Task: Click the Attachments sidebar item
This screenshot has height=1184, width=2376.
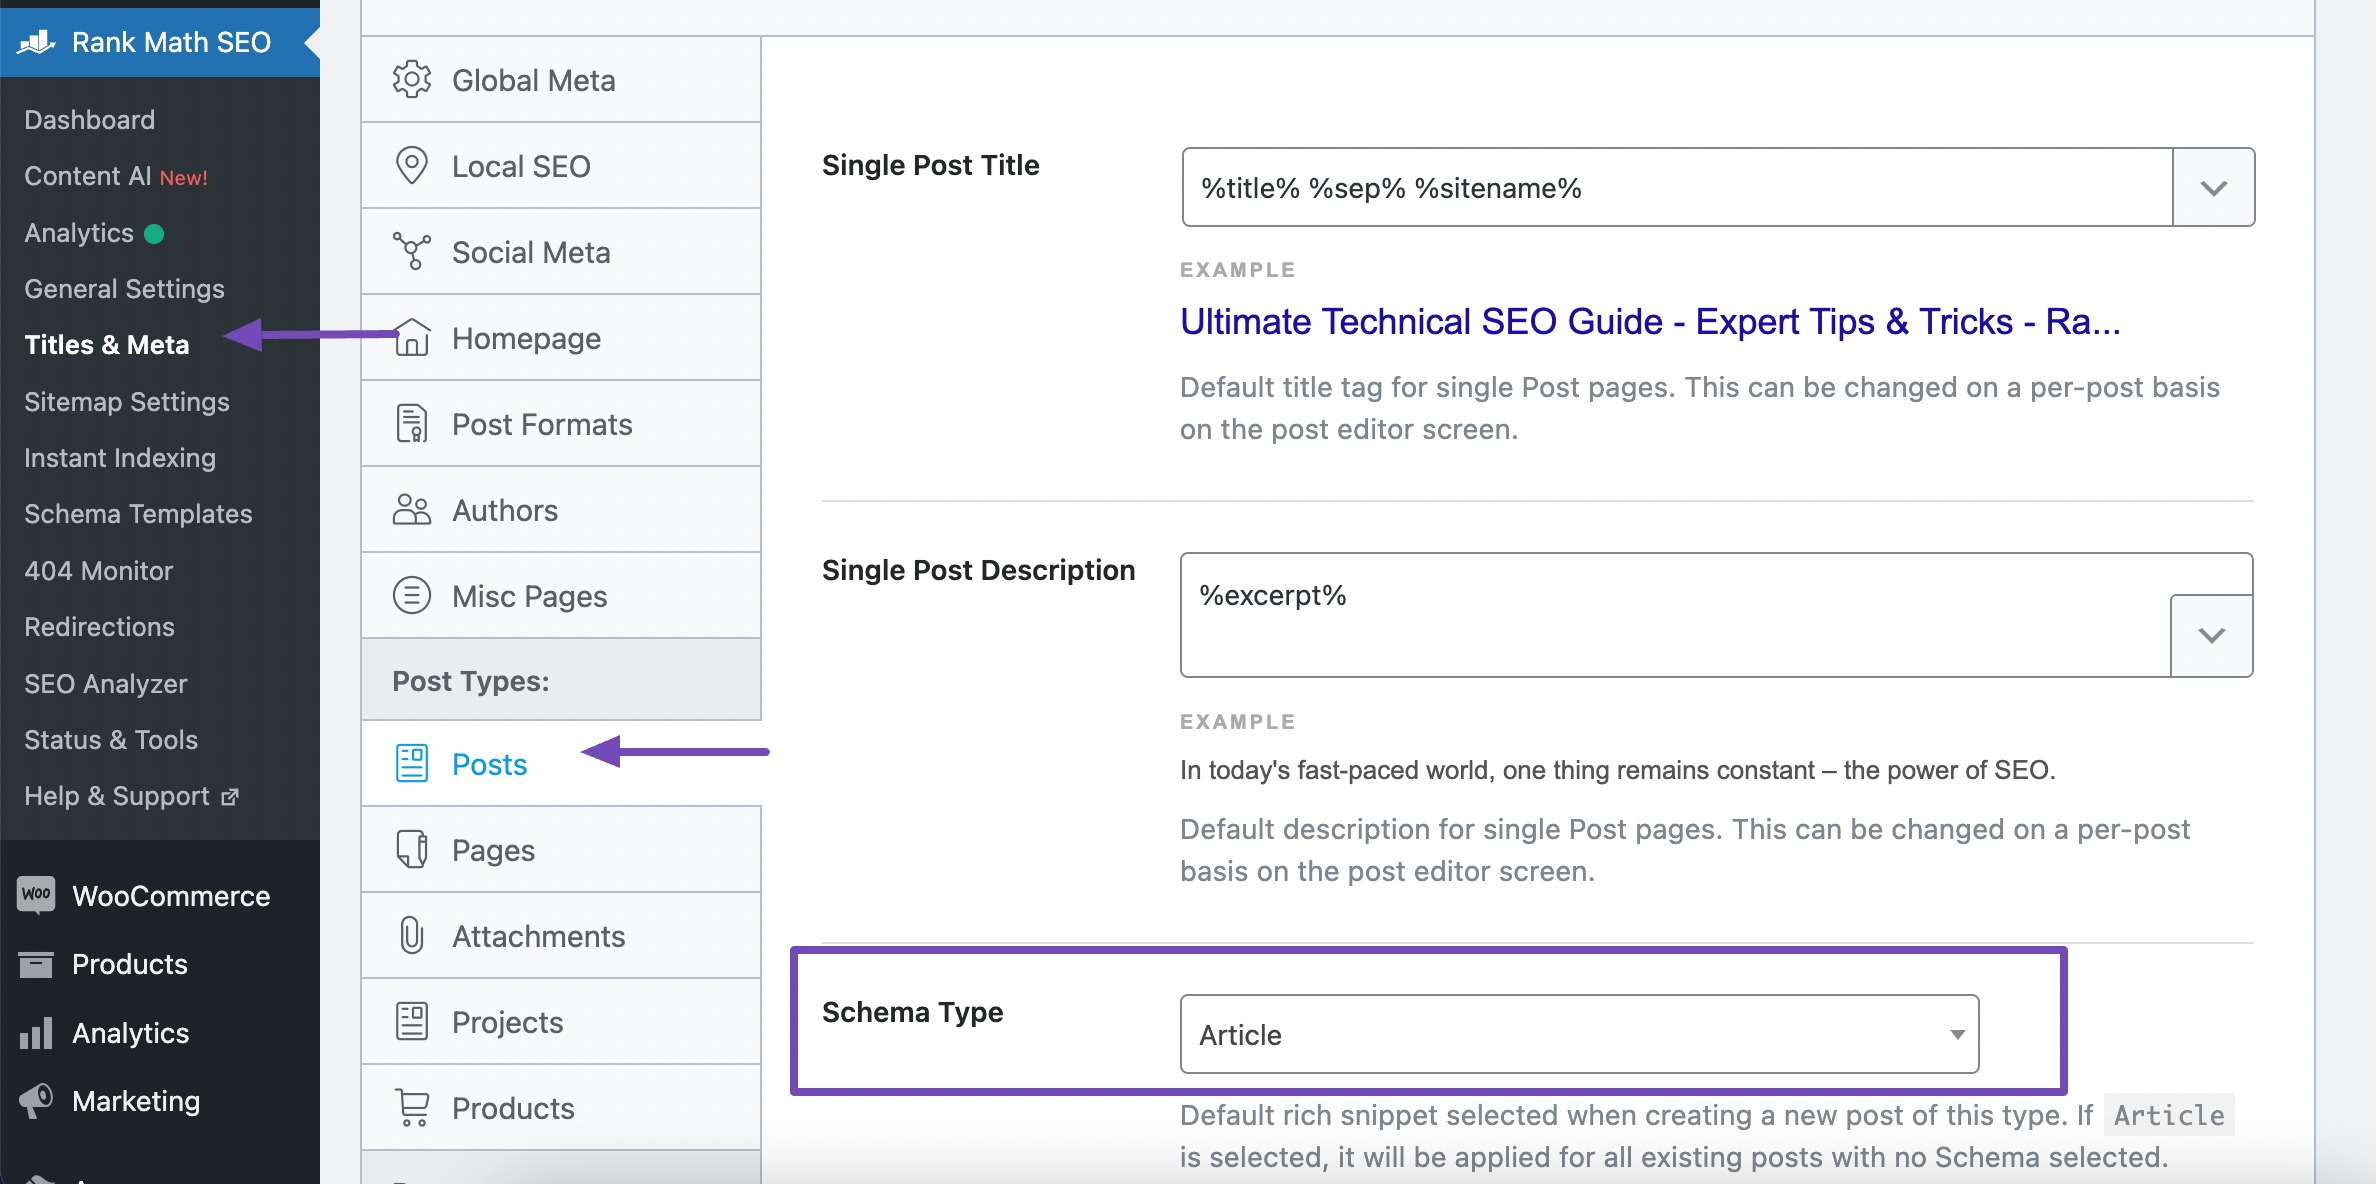Action: pos(550,935)
